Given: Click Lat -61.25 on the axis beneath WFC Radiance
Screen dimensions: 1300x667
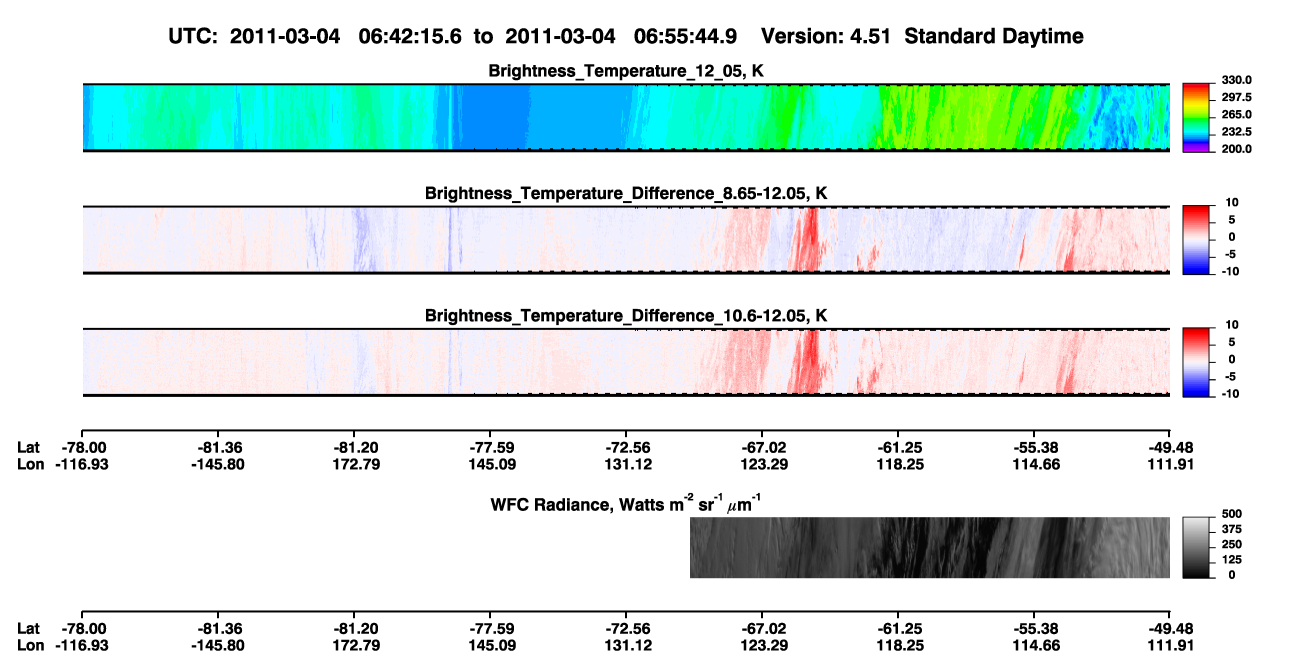Looking at the screenshot, I should [898, 629].
